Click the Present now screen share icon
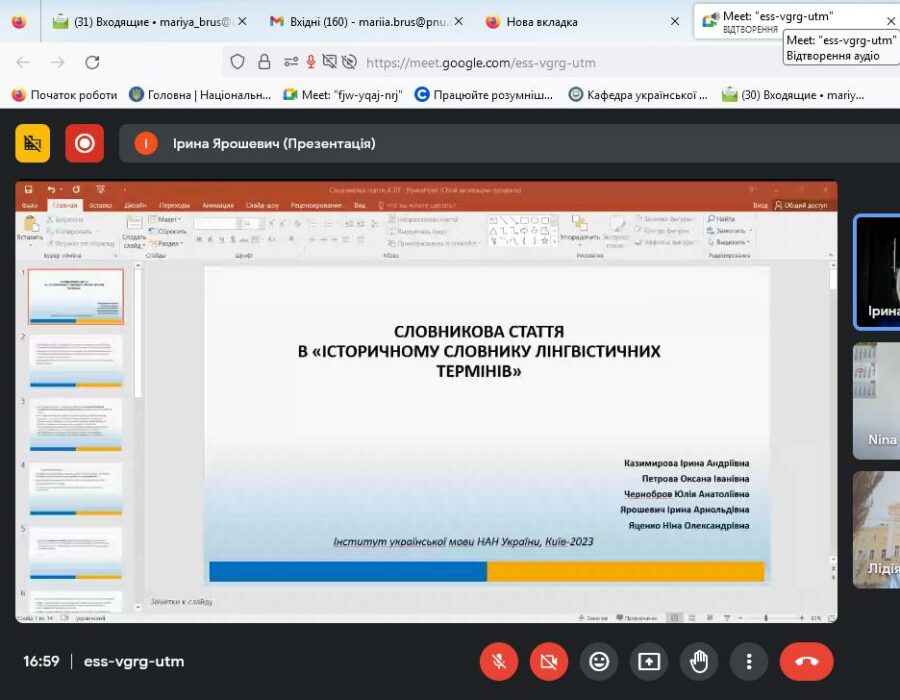The width and height of the screenshot is (900, 700). [x=648, y=661]
